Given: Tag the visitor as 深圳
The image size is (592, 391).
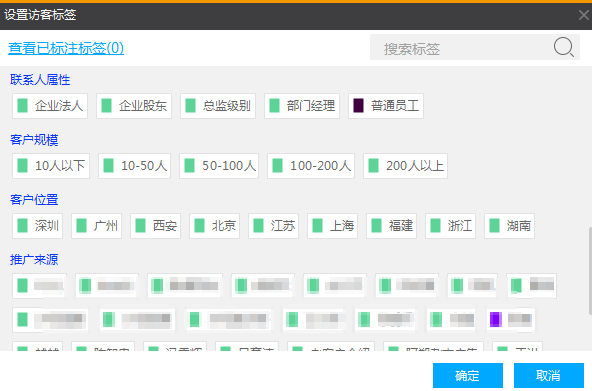Looking at the screenshot, I should point(37,226).
